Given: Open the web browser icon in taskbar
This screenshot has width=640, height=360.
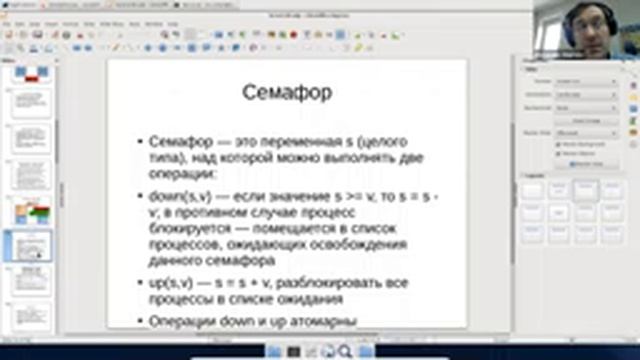Looking at the screenshot, I should [x=328, y=351].
